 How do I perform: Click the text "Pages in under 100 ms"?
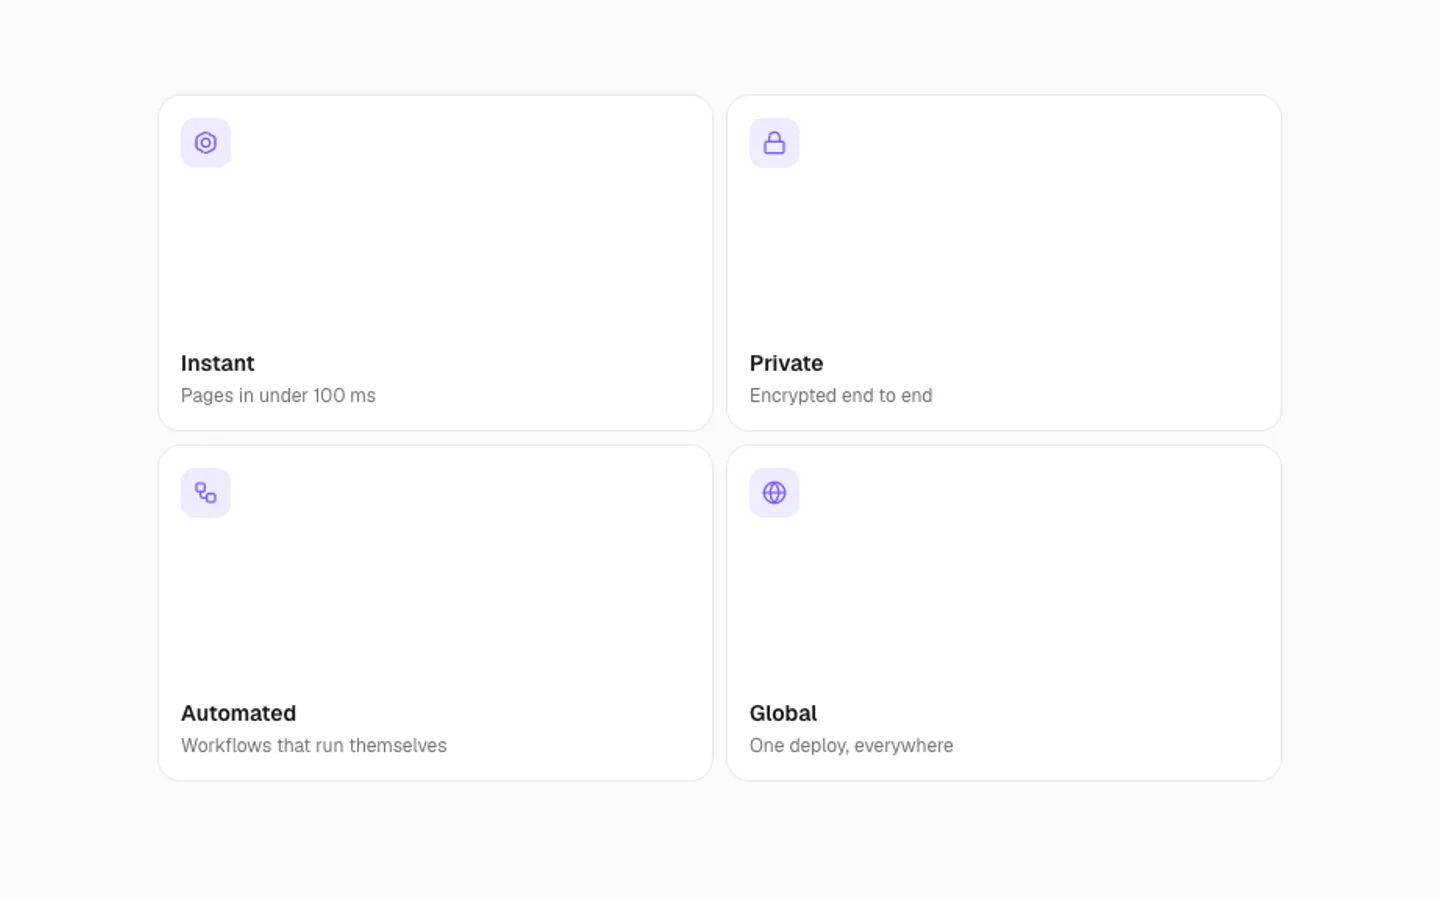tap(278, 395)
